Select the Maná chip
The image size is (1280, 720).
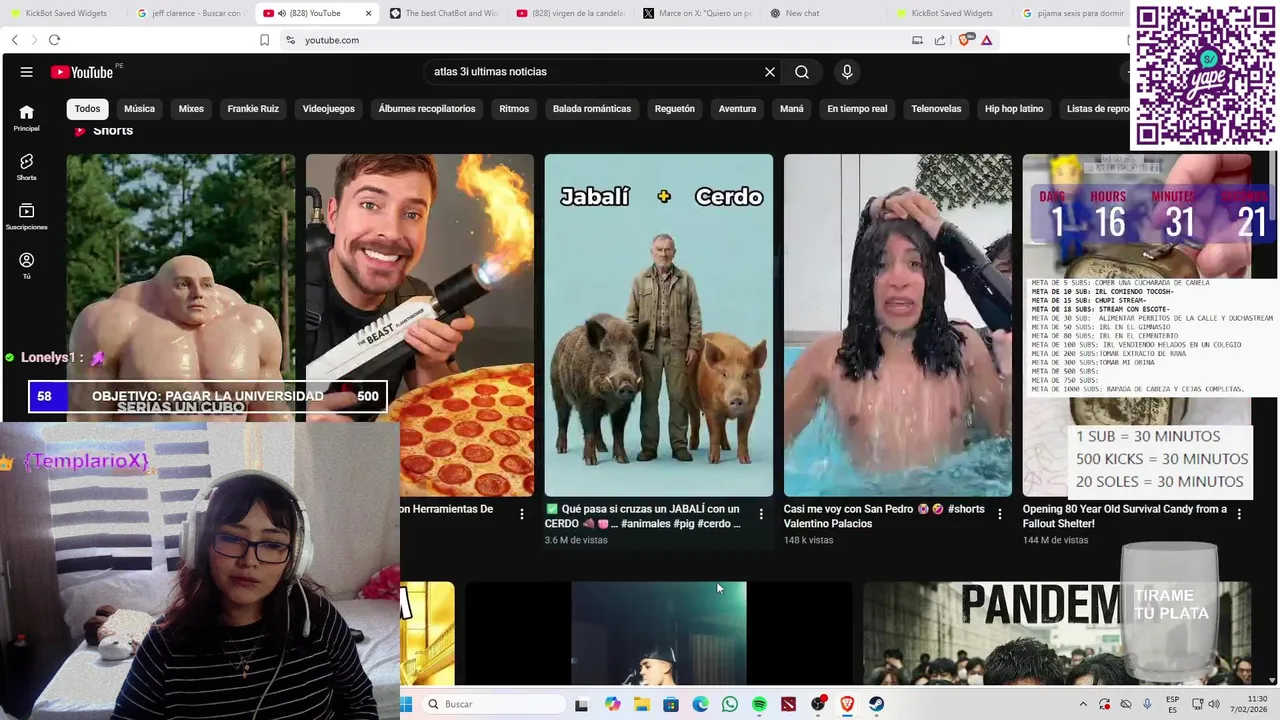tap(792, 109)
